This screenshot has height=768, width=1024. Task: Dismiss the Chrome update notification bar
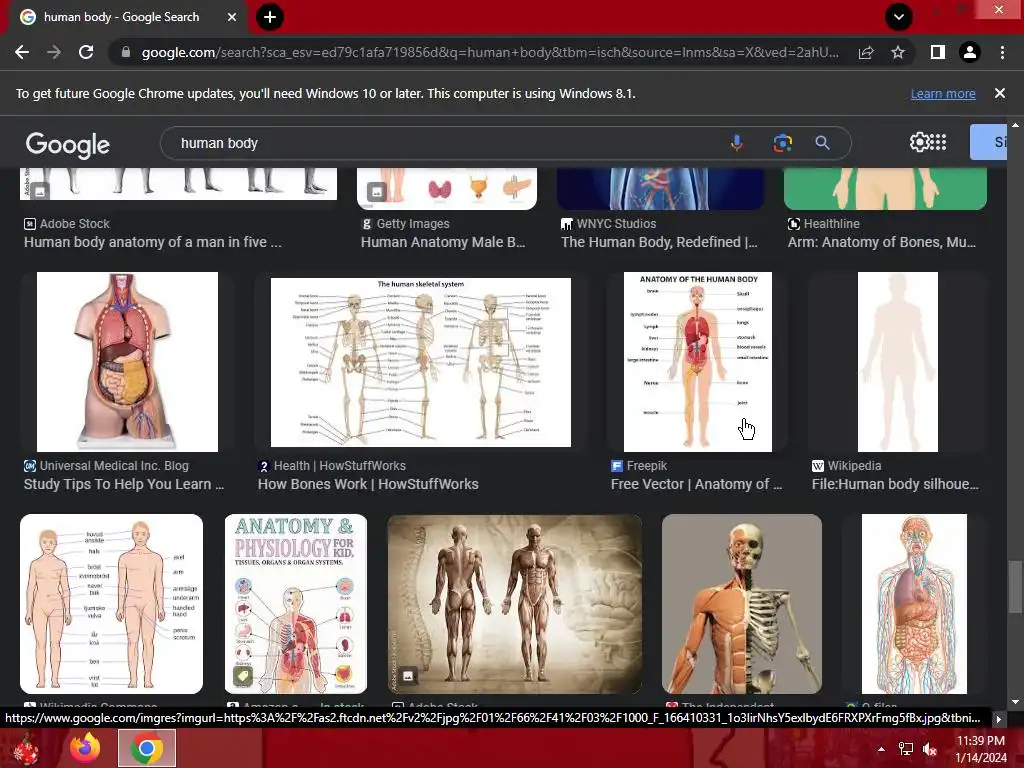(999, 93)
